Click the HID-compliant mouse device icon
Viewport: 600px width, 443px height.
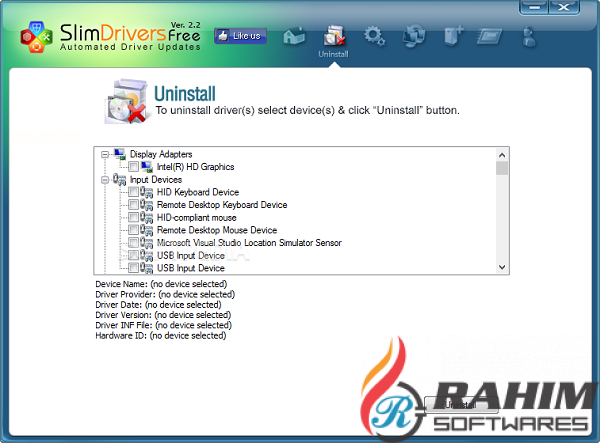coord(147,217)
